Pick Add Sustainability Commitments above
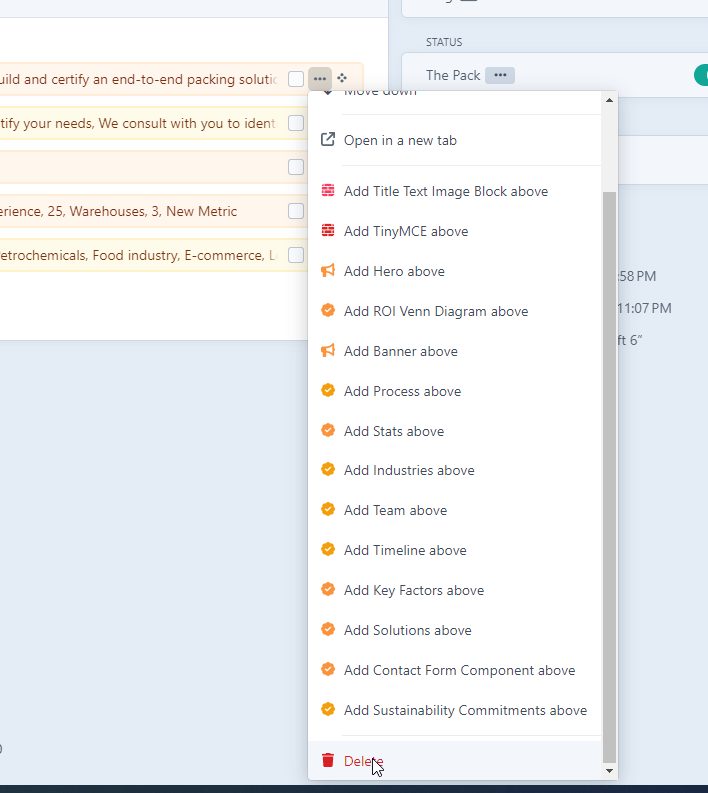Viewport: 708px width, 793px height. tap(465, 710)
